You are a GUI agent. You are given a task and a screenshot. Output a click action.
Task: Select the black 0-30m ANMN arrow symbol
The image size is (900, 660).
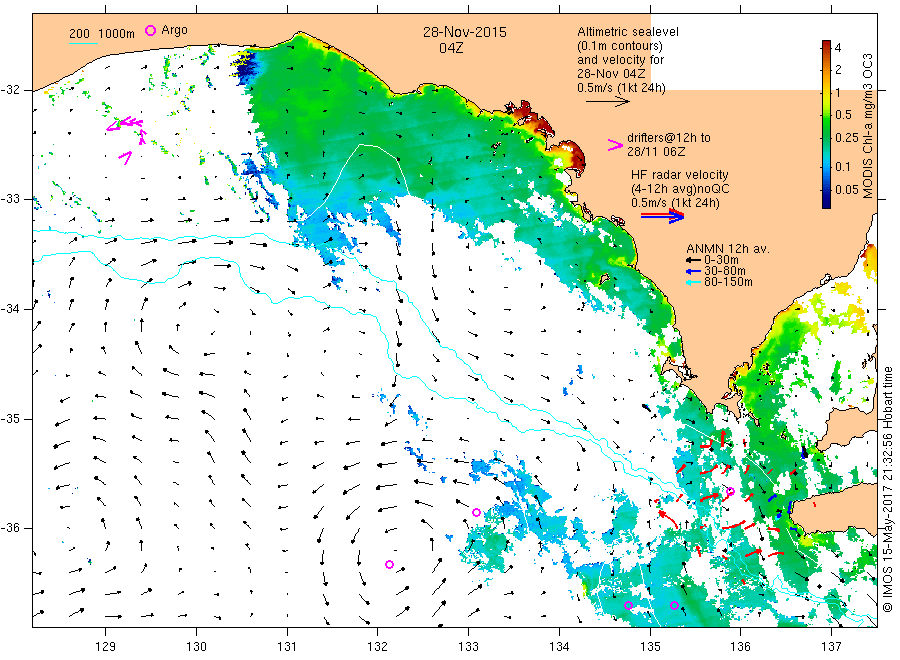[x=694, y=260]
